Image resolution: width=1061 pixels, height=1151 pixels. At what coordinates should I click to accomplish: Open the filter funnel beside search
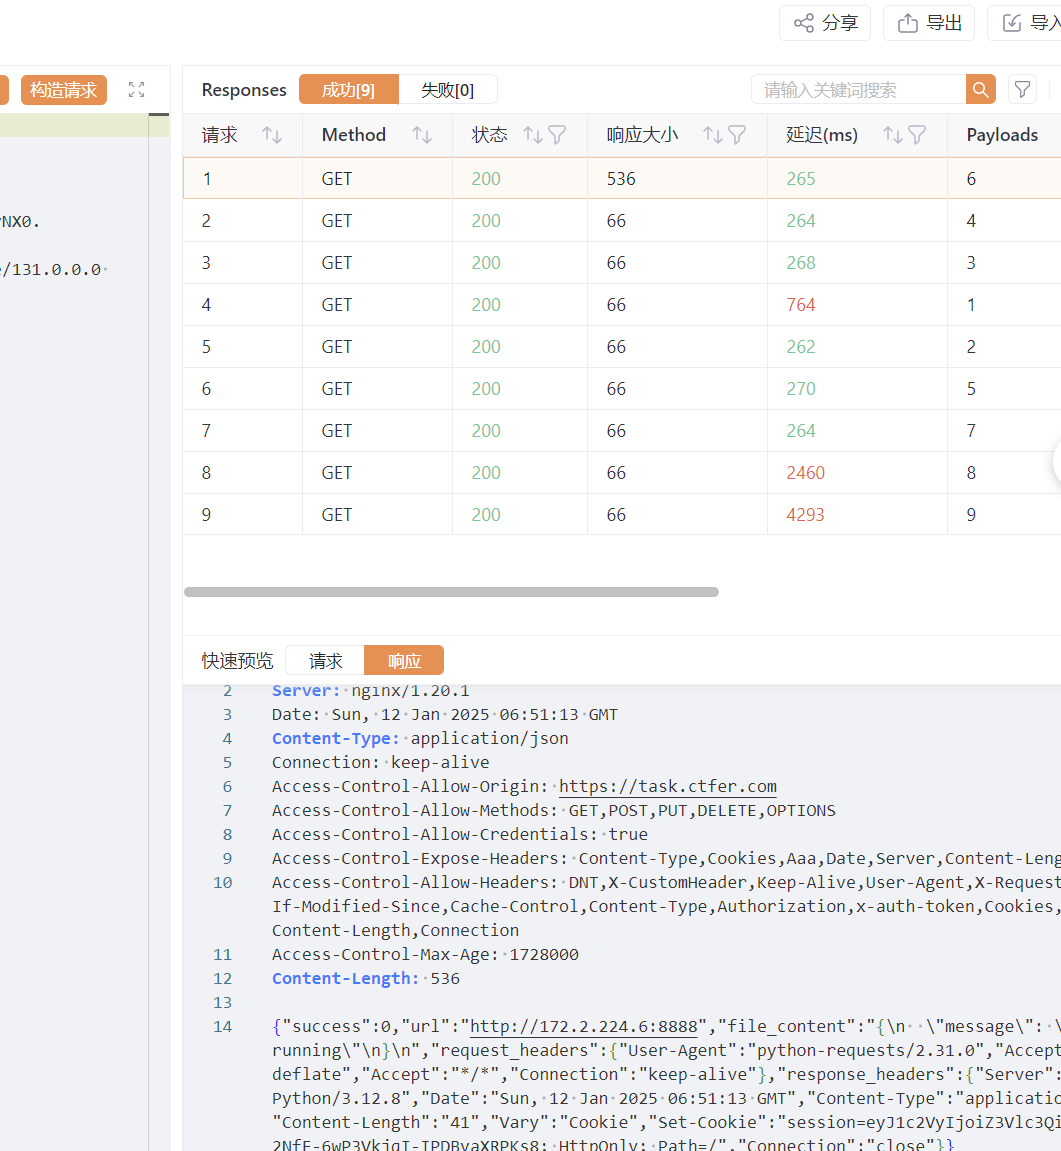[x=1023, y=90]
